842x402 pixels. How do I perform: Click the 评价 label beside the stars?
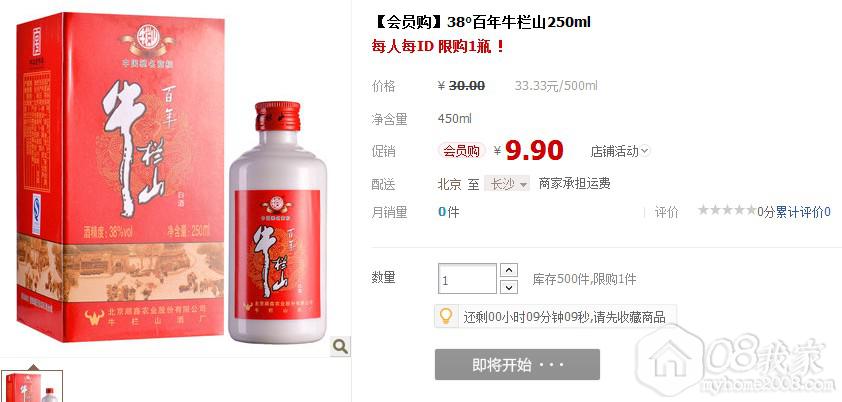coord(666,212)
